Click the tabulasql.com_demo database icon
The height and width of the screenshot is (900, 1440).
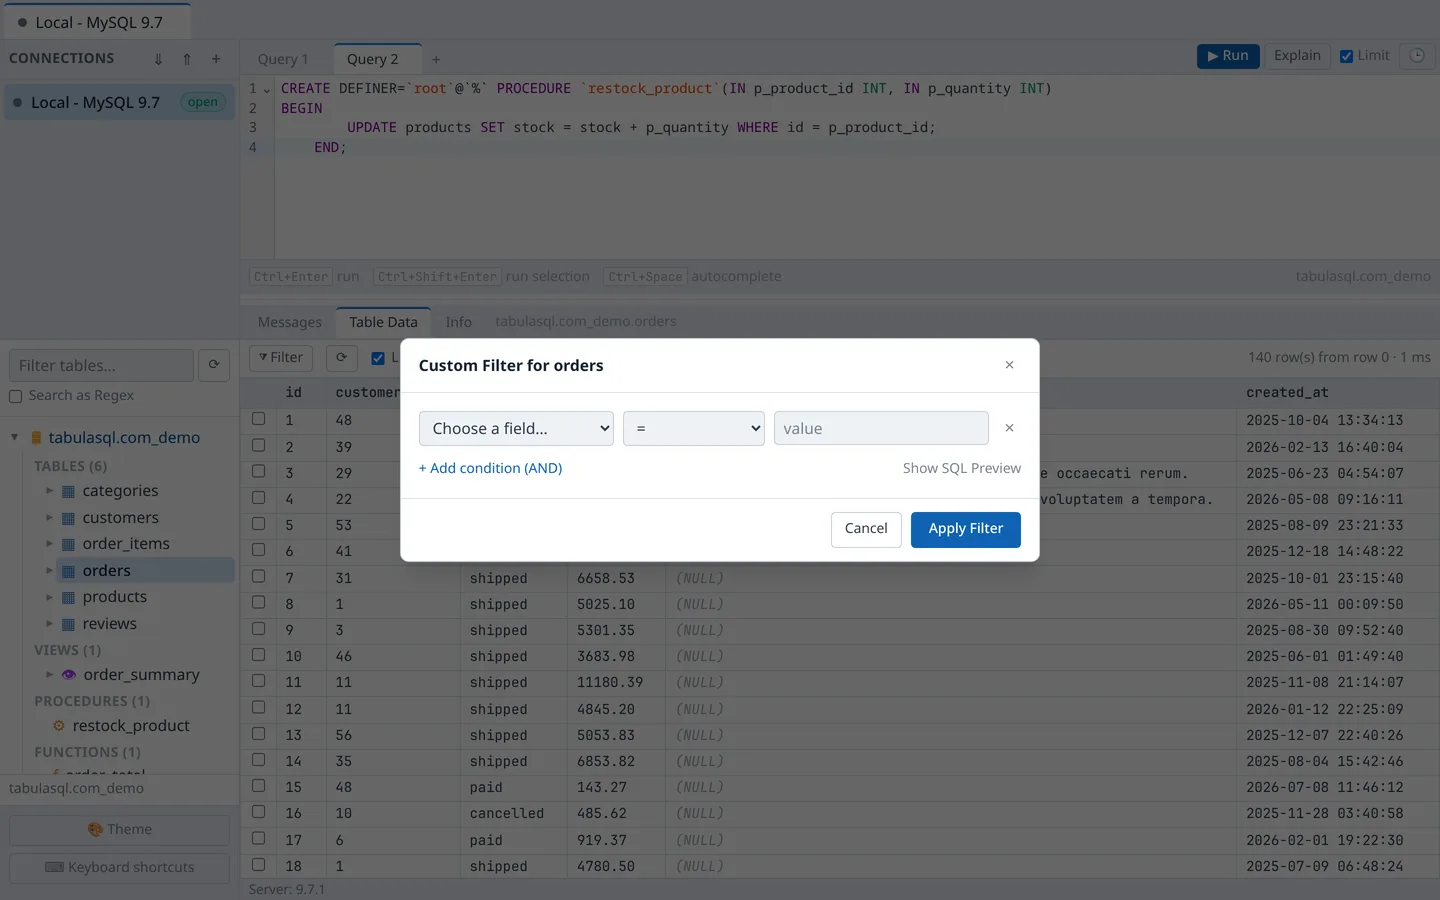click(x=36, y=438)
